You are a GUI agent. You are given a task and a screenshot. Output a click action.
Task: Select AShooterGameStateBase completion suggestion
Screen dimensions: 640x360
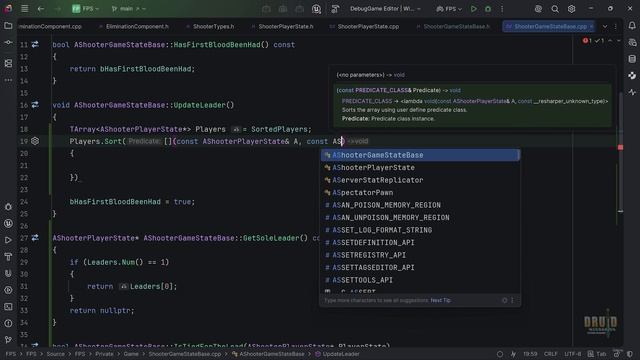[420, 155]
